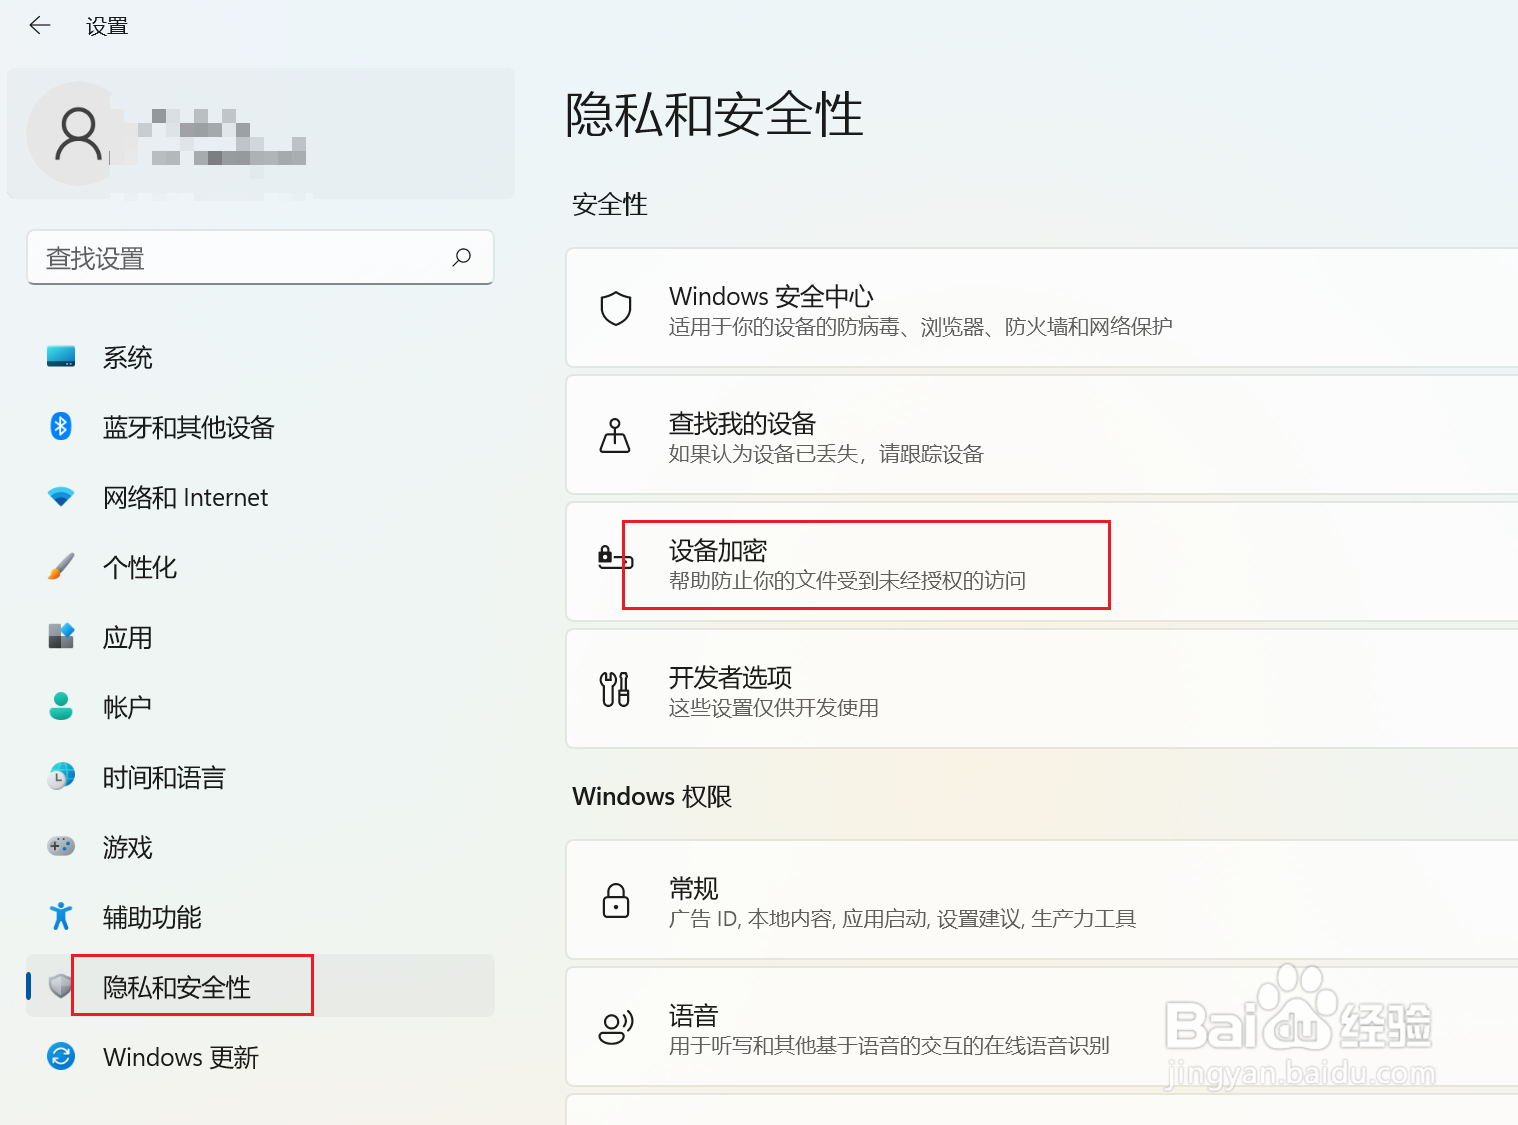Open the System settings category

tap(128, 358)
